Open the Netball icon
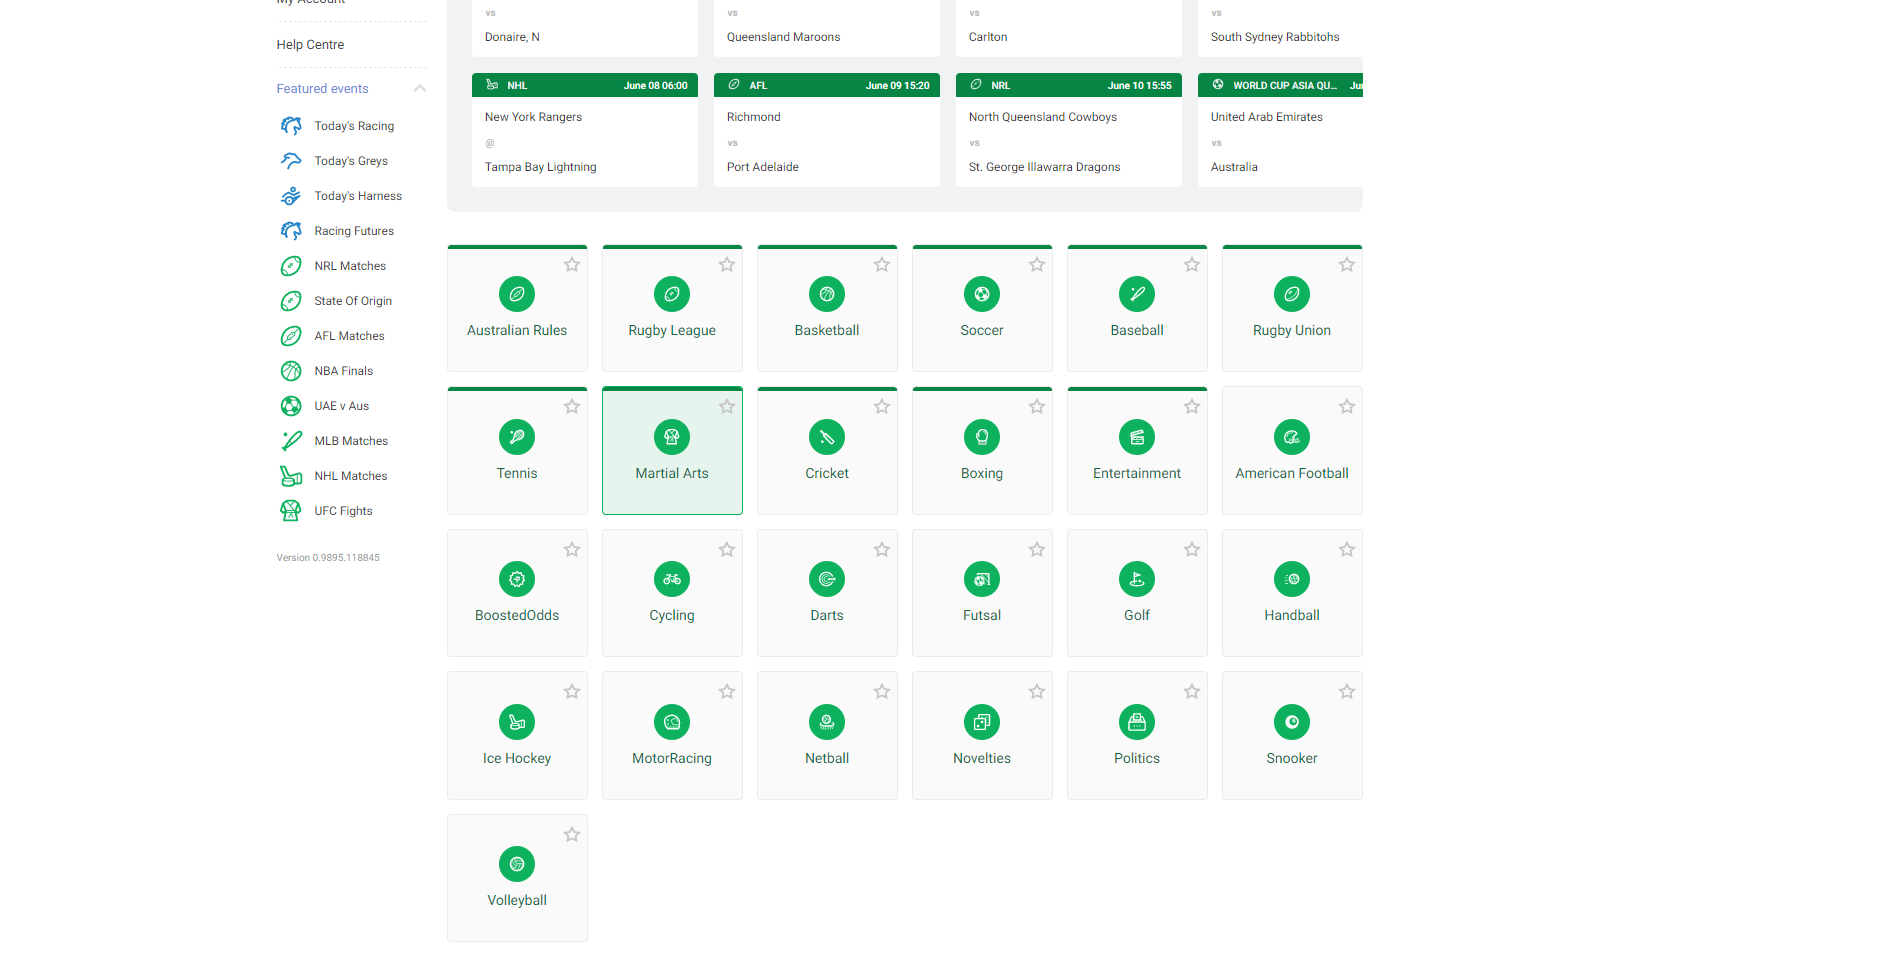Image resolution: width=1896 pixels, height=957 pixels. coord(827,722)
